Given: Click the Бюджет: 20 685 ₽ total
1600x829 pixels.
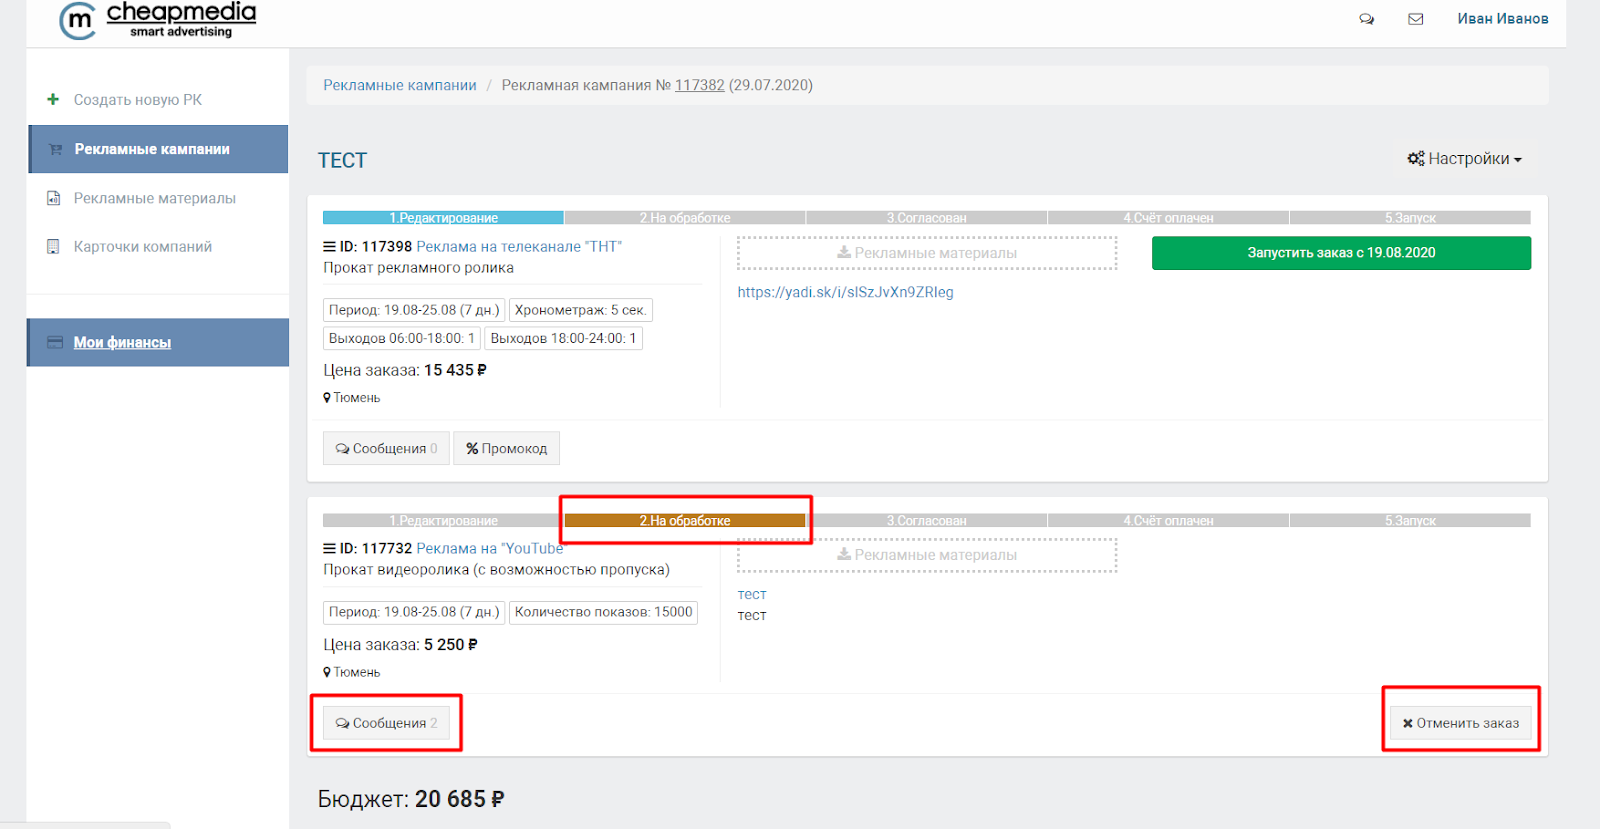Looking at the screenshot, I should (x=411, y=799).
